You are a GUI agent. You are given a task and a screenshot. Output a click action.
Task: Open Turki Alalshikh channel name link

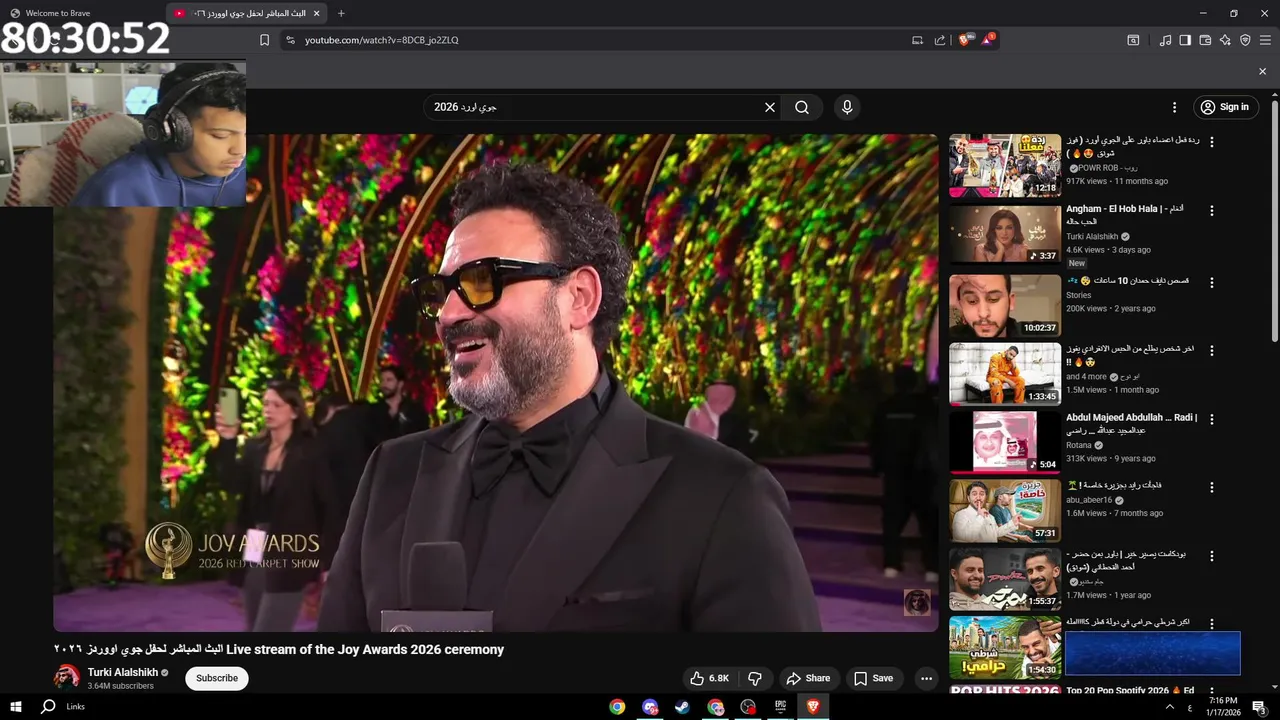point(123,672)
